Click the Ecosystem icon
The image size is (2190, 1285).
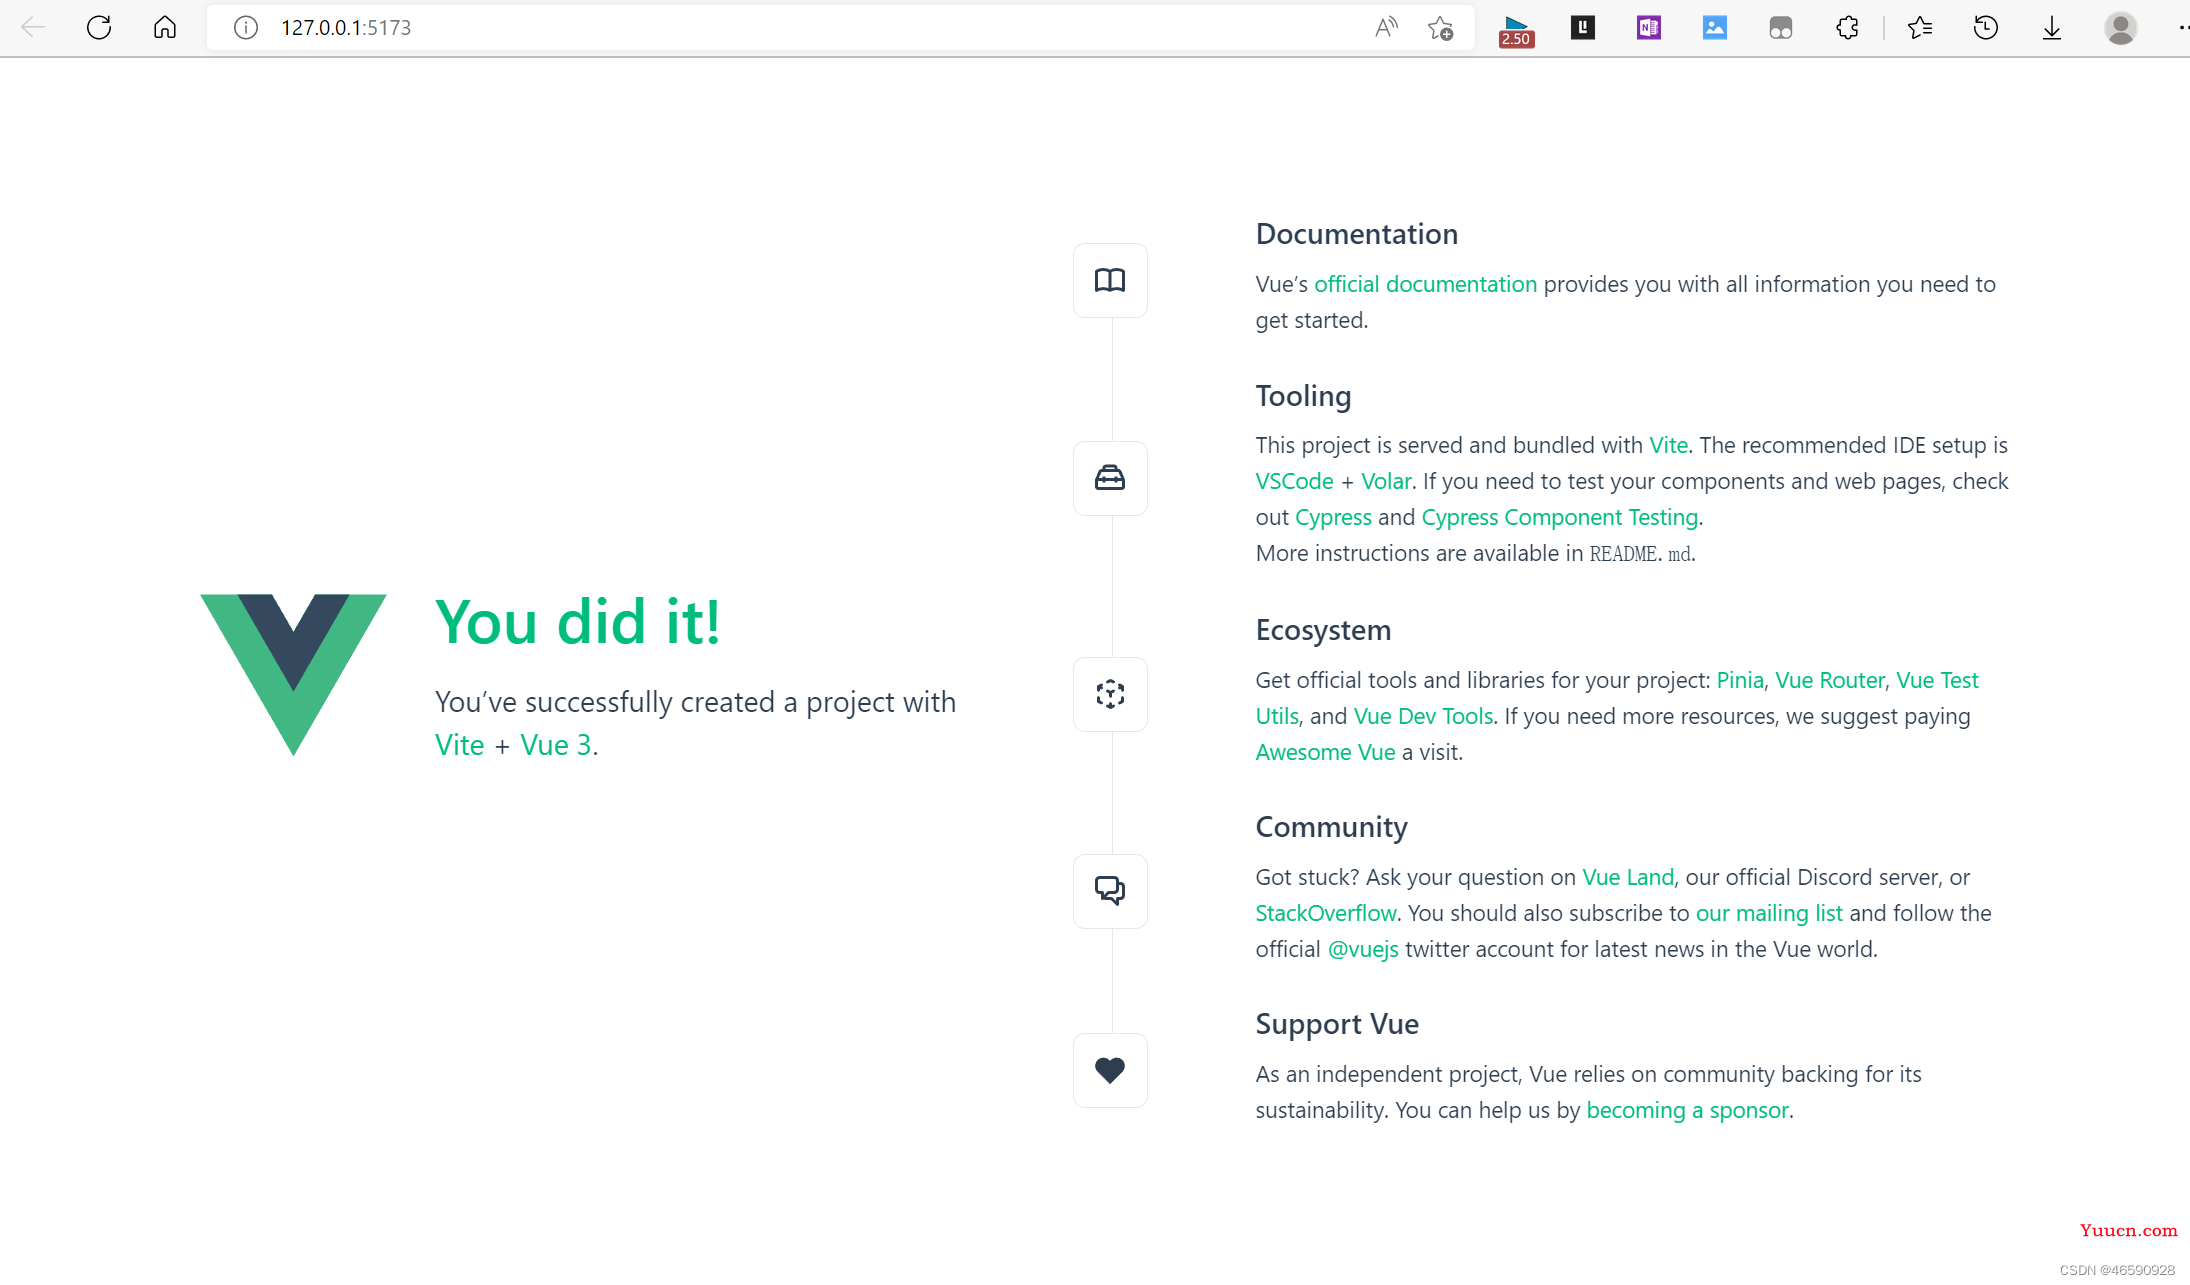pyautogui.click(x=1110, y=694)
